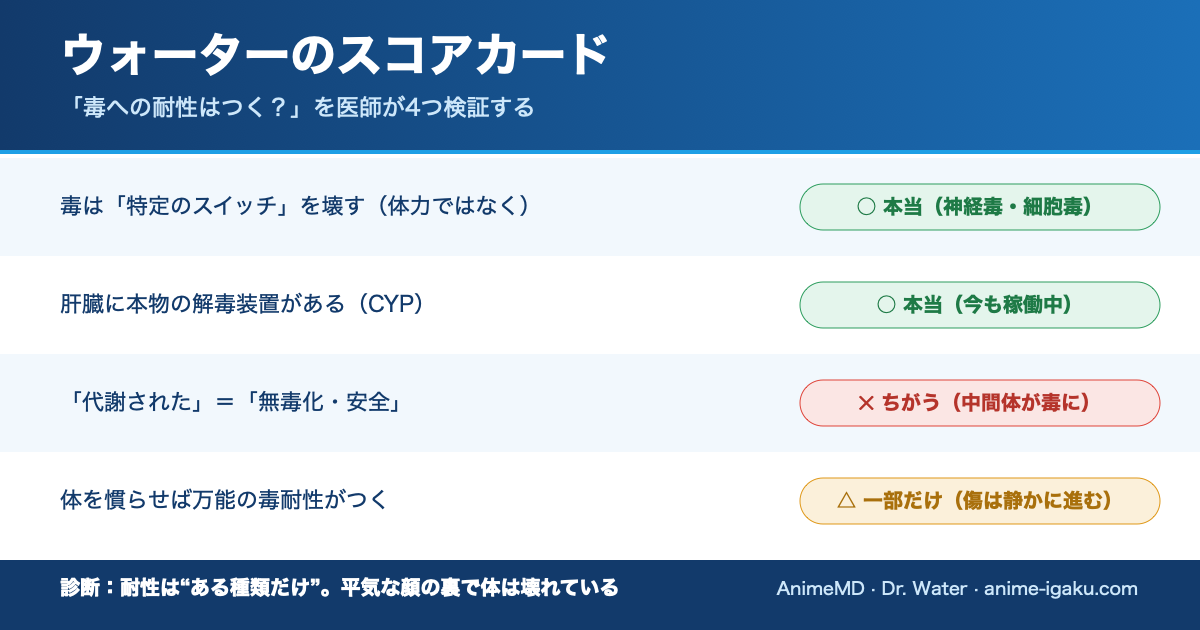The width and height of the screenshot is (1200, 630).
Task: Click the light blue divider line under header
Action: (600, 152)
